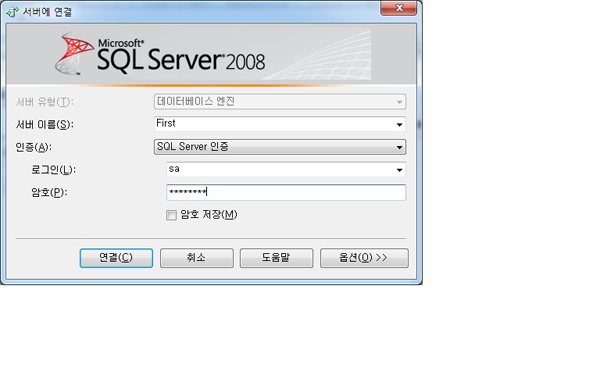Close the 서버에 연결 dialog
Viewport: 600px width, 375px height.
click(399, 8)
